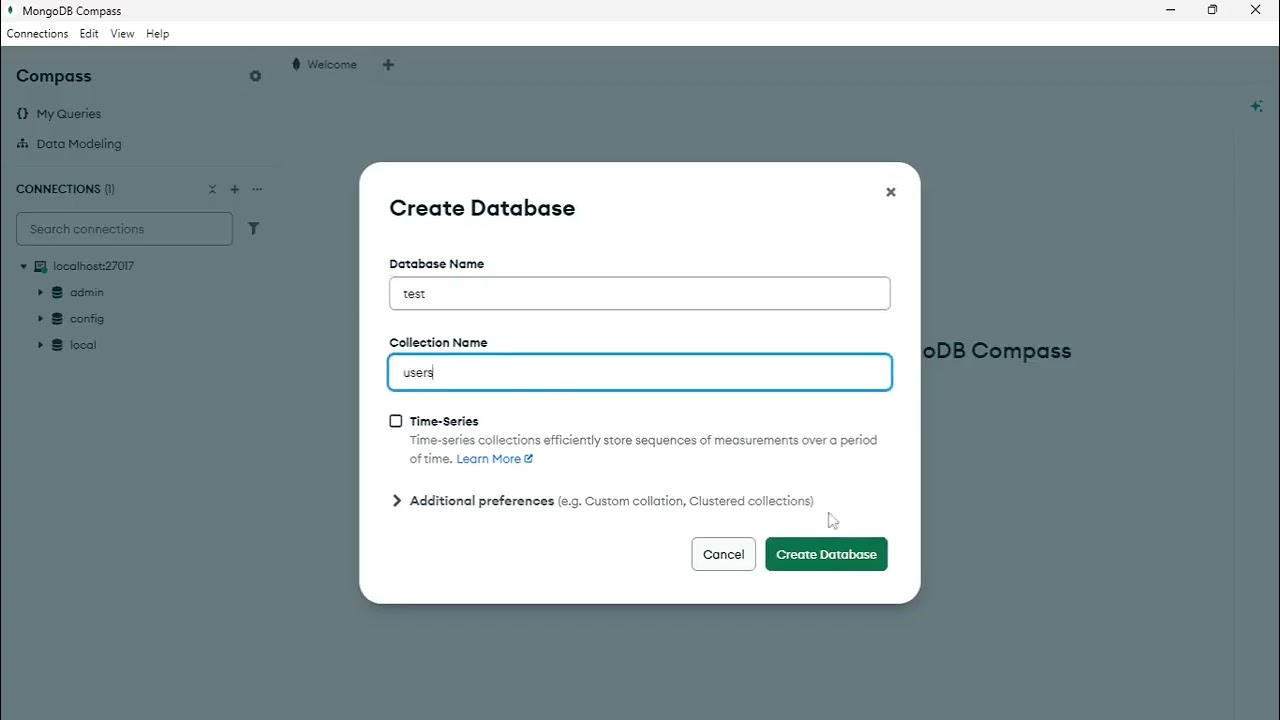Open Data Modeling in sidebar

point(79,144)
